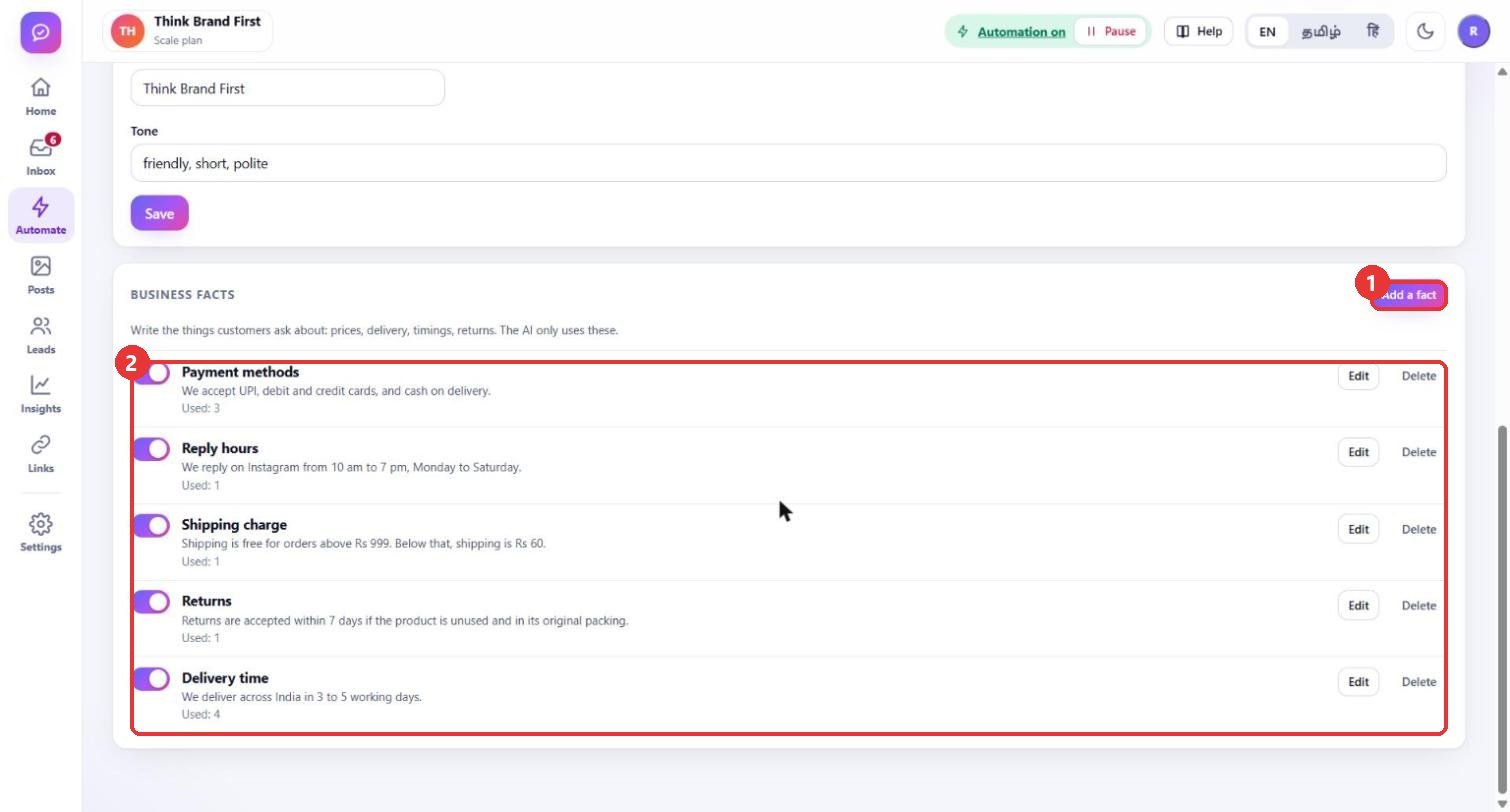1510x812 pixels.
Task: Go to Home in the sidebar
Action: [x=41, y=97]
